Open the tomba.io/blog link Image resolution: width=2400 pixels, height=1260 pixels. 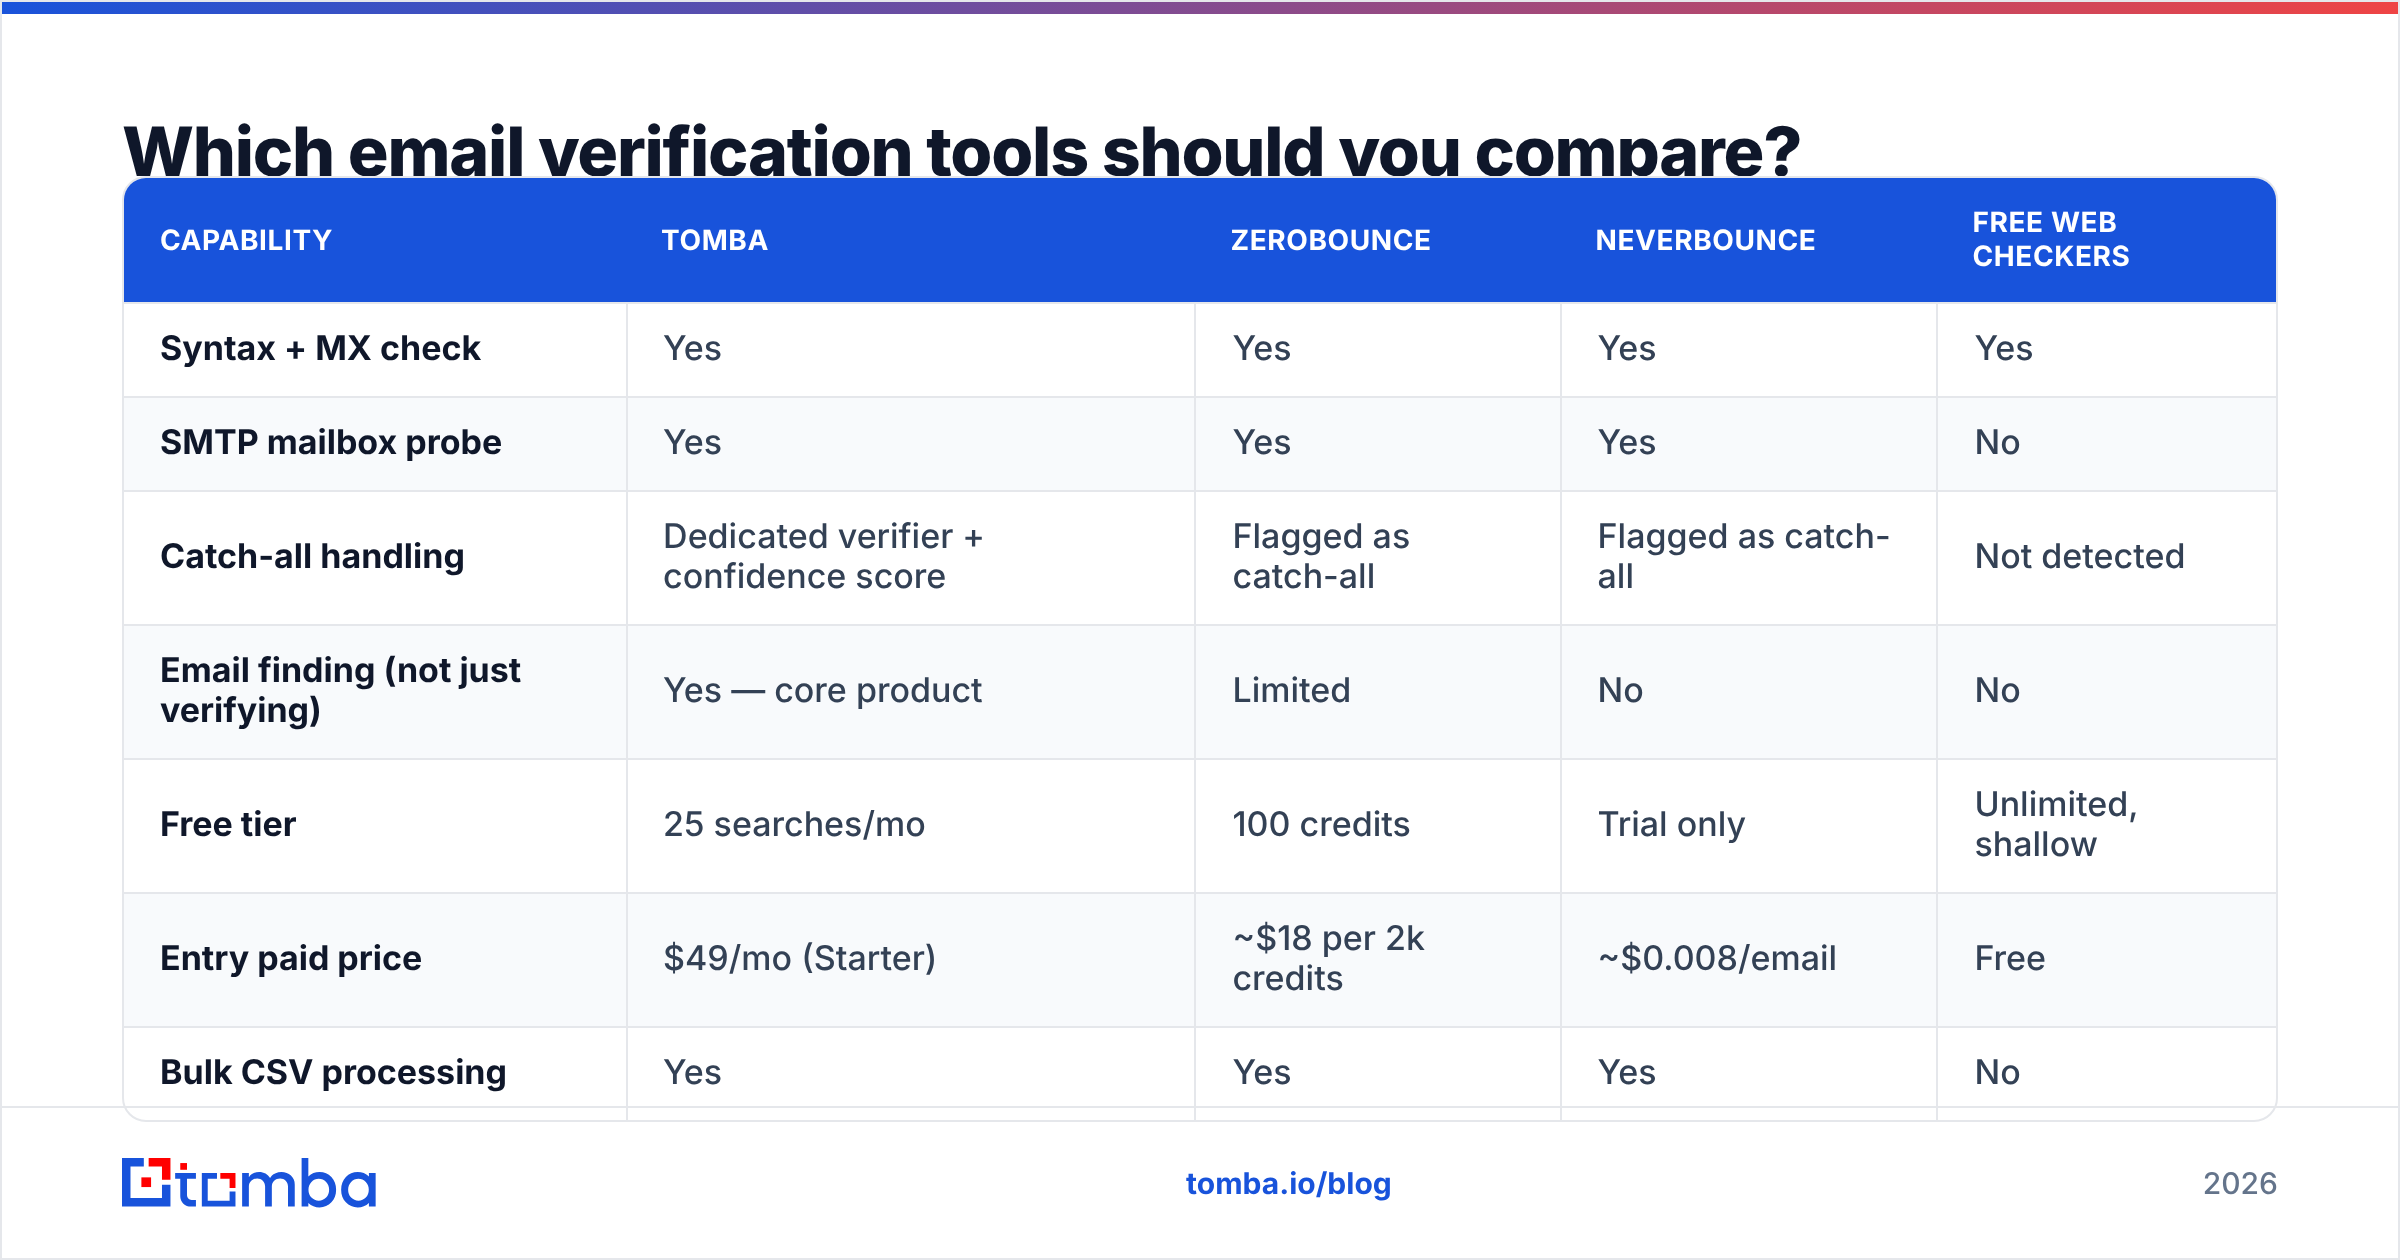click(1288, 1184)
